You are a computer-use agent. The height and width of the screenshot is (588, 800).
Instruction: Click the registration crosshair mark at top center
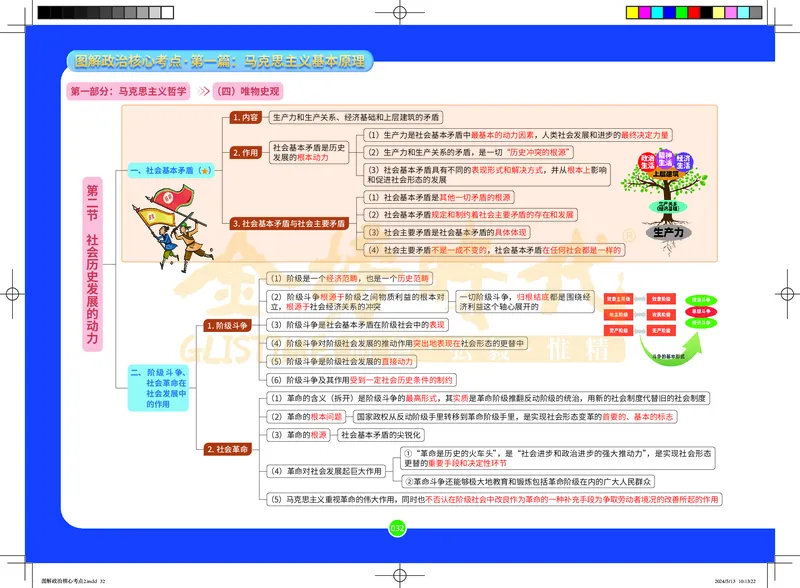(x=400, y=13)
